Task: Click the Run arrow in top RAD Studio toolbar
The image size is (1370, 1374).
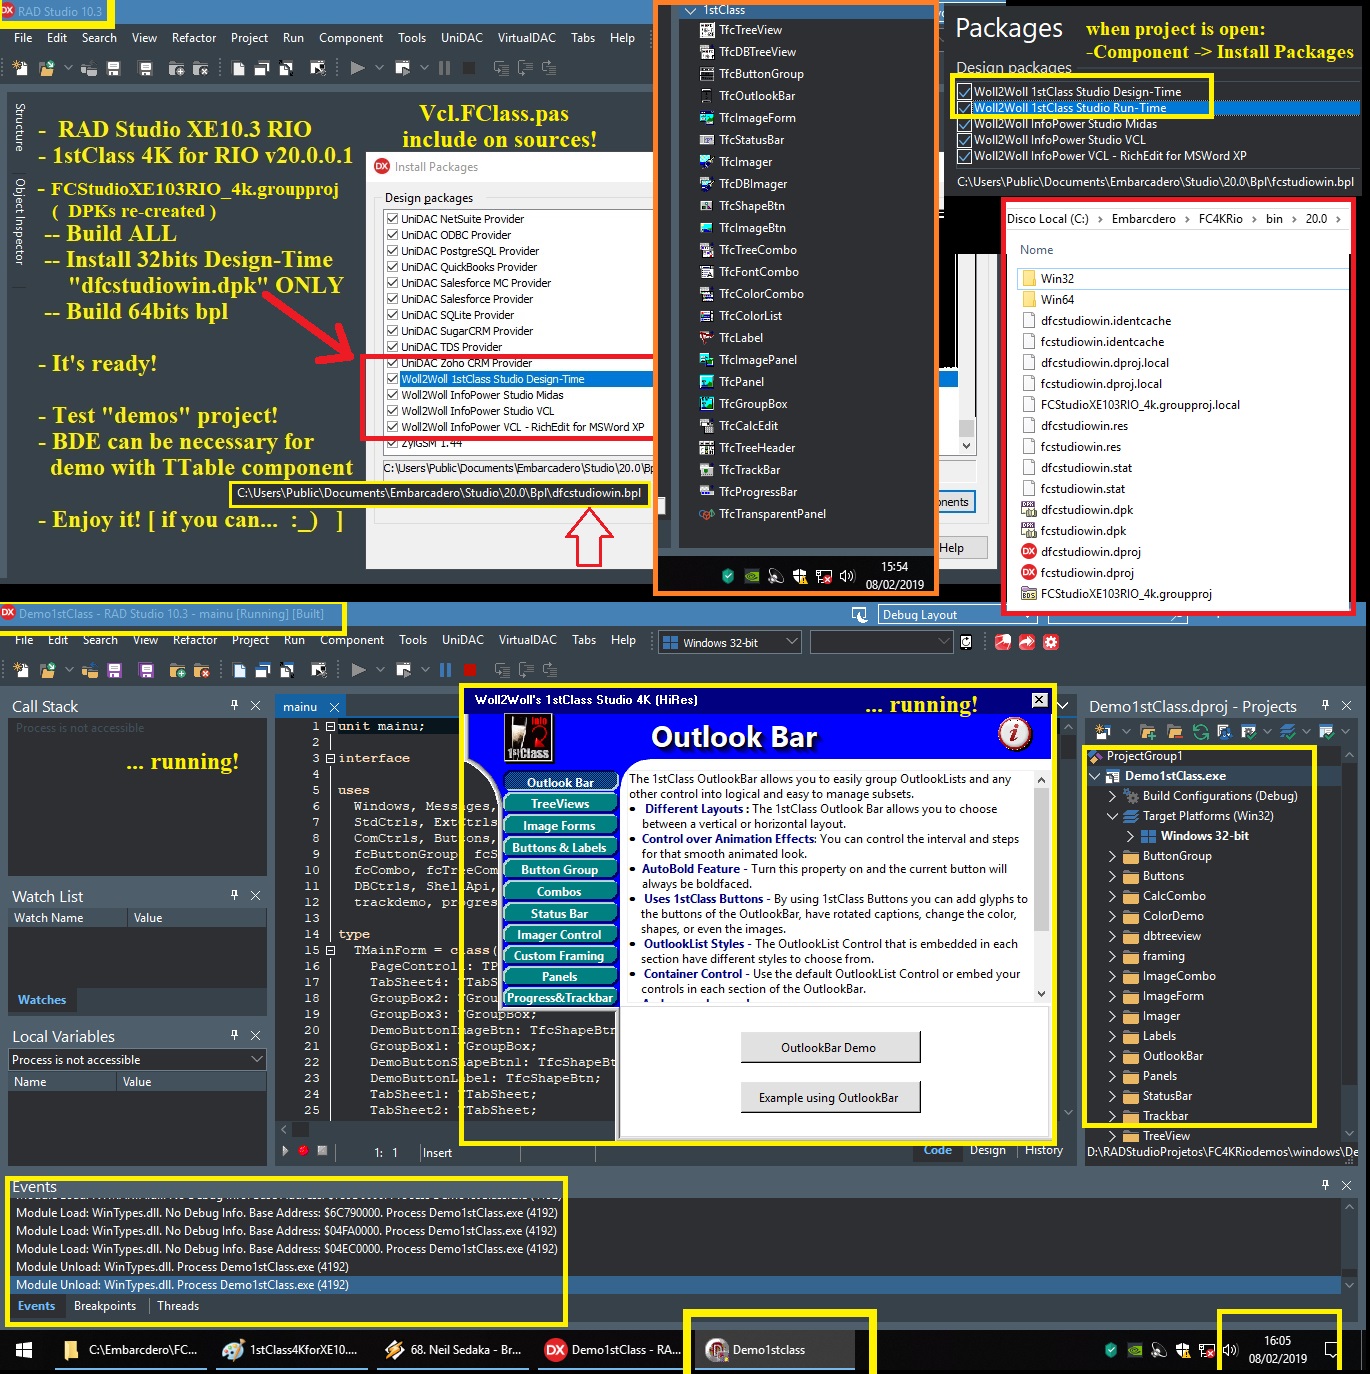Action: coord(357,68)
